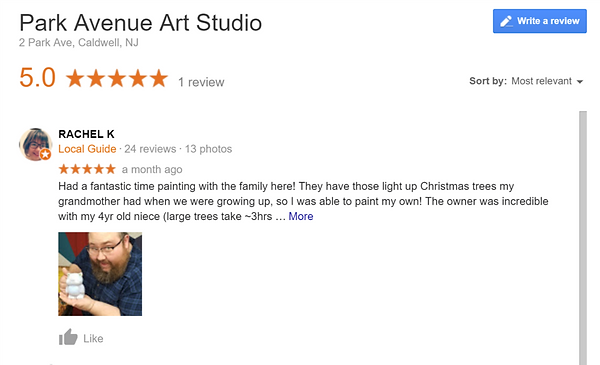Open the RACHEL K reviewer name
The height and width of the screenshot is (365, 600).
86,134
